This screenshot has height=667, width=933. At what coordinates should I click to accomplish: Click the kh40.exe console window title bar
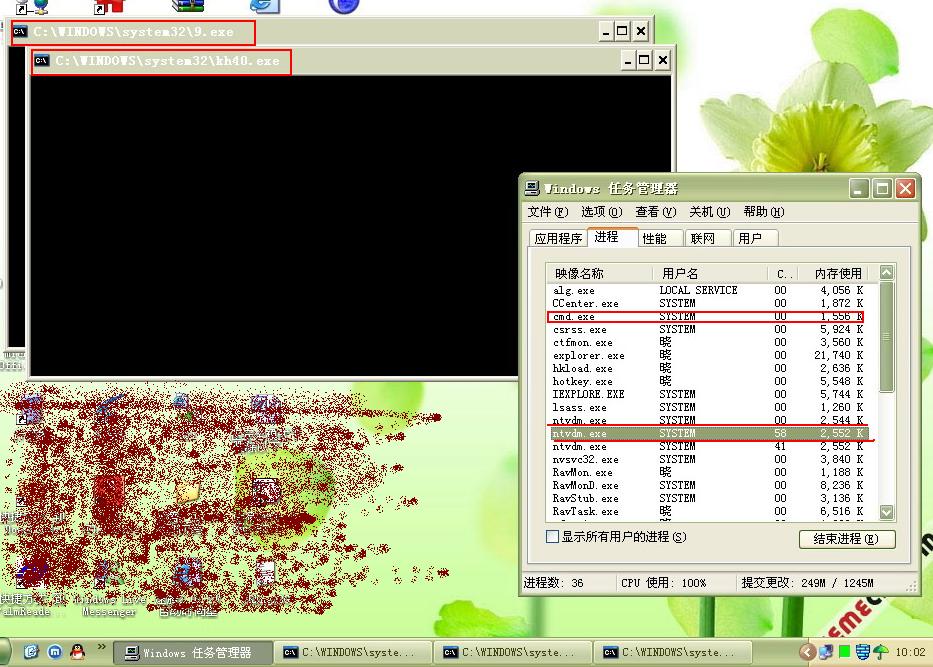[351, 61]
